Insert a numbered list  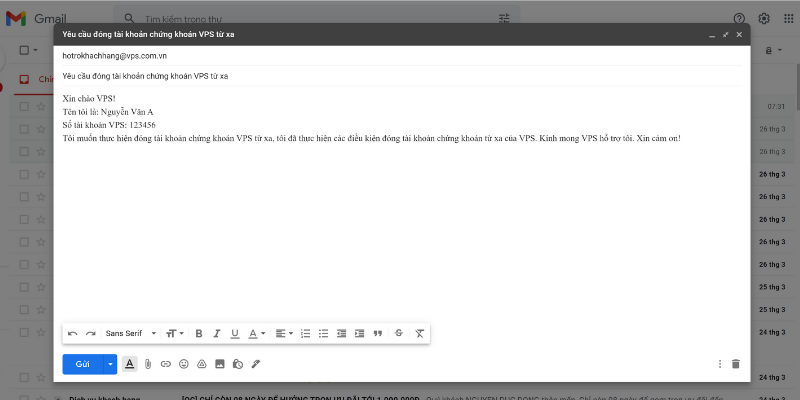tap(306, 334)
